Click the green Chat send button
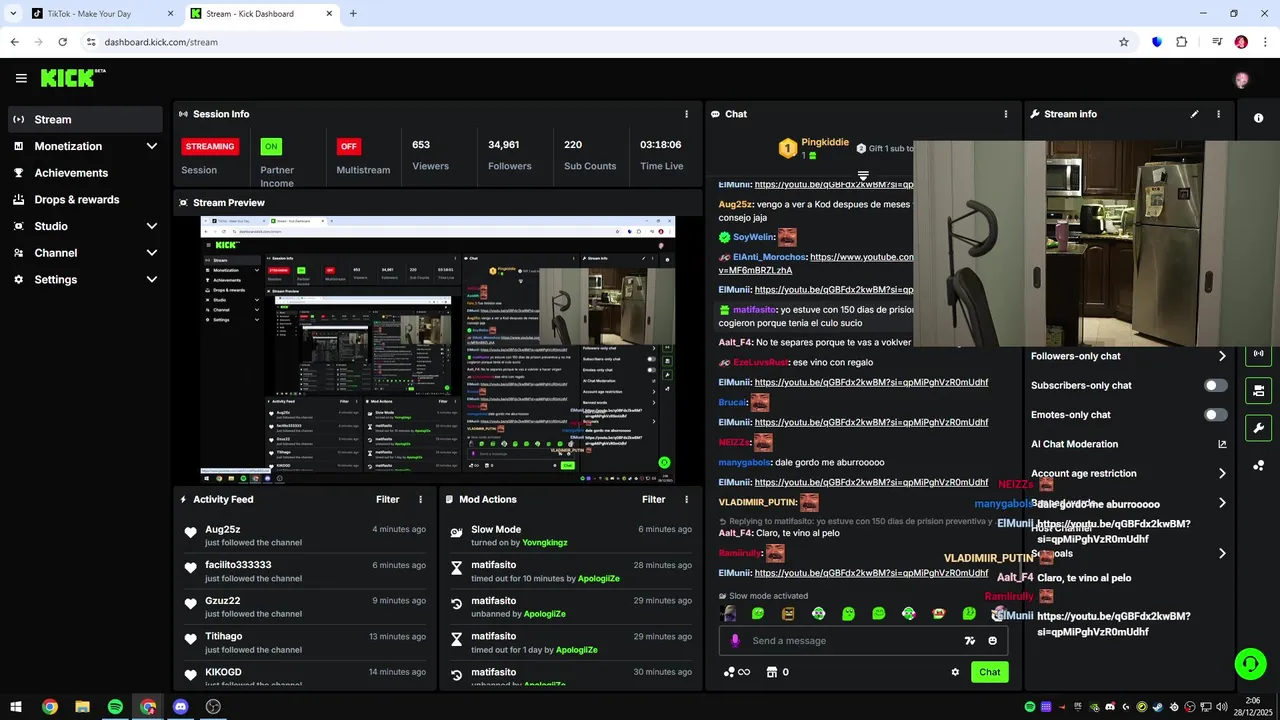 point(989,672)
